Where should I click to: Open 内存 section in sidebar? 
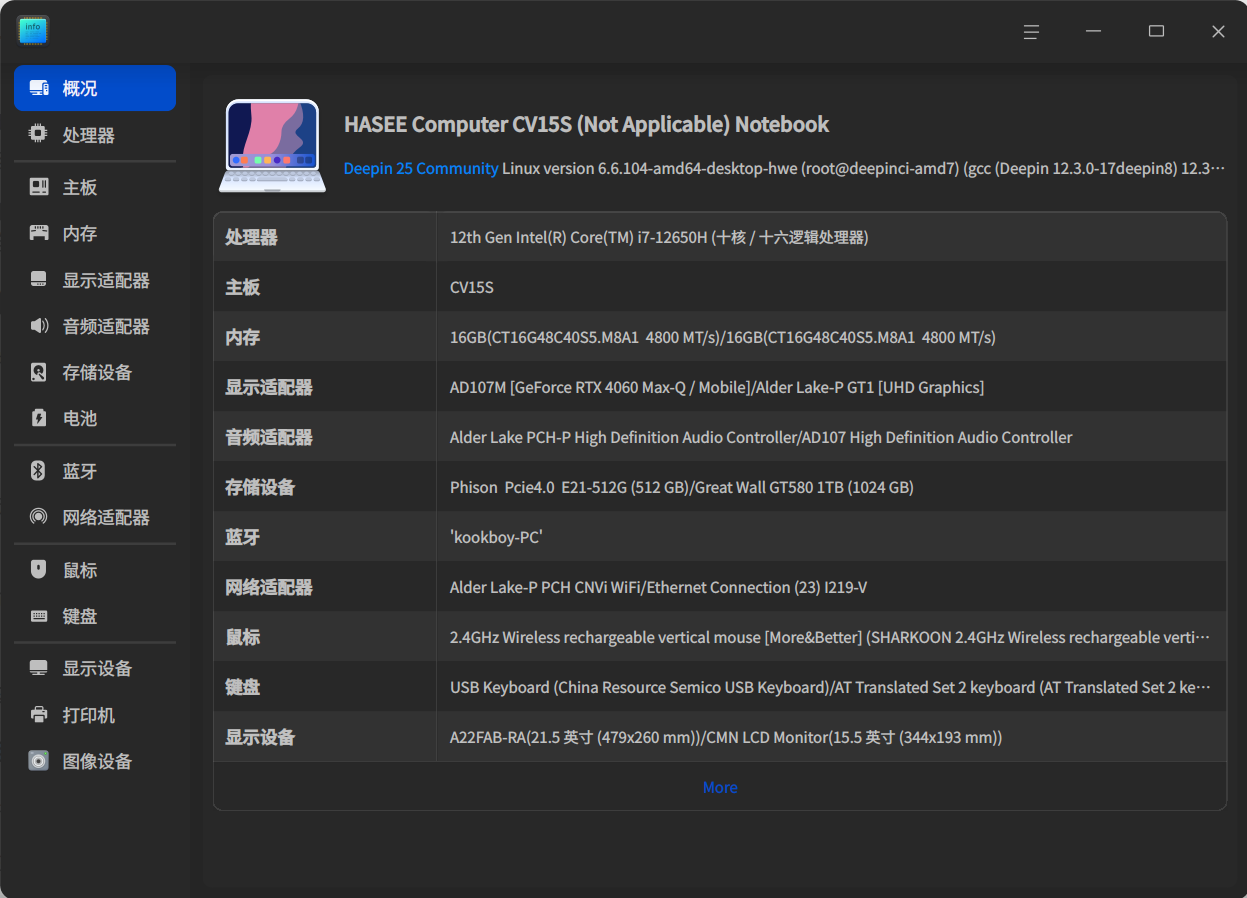click(95, 233)
